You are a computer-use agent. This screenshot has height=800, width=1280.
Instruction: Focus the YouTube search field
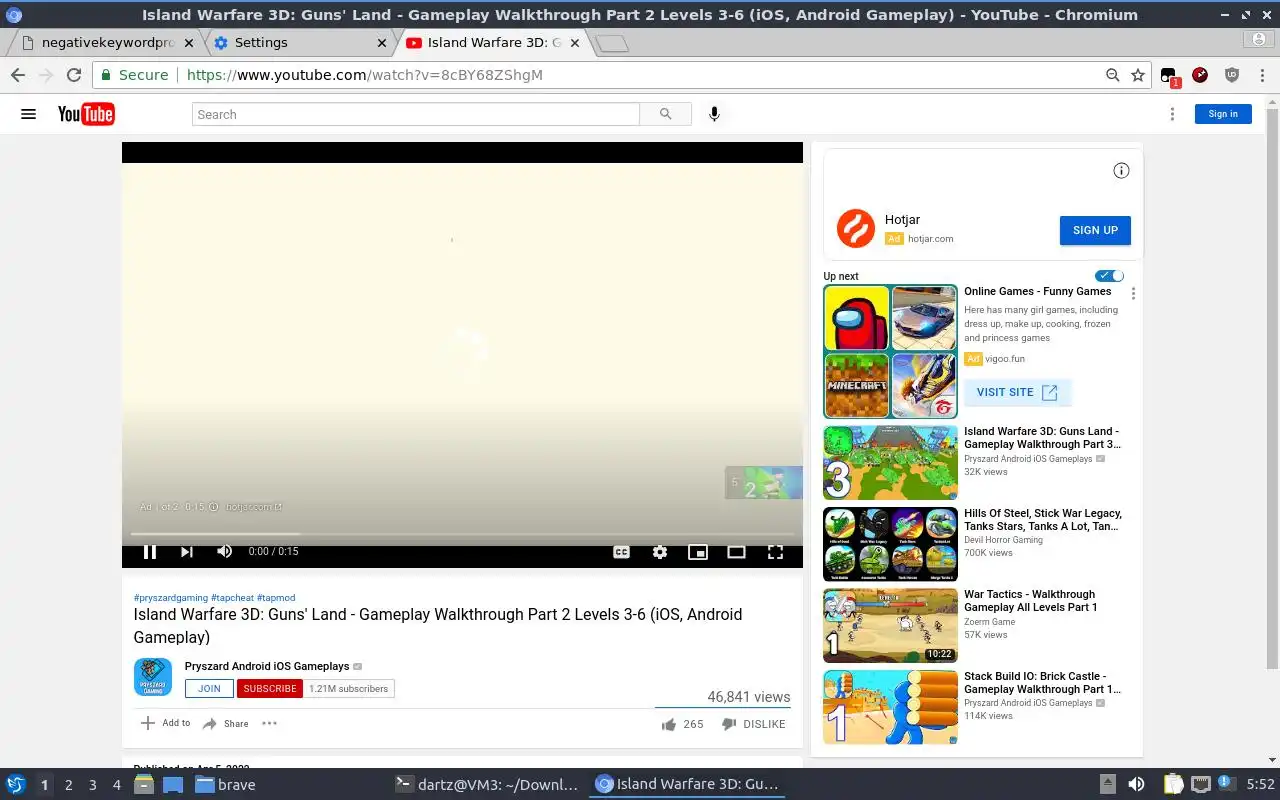415,114
